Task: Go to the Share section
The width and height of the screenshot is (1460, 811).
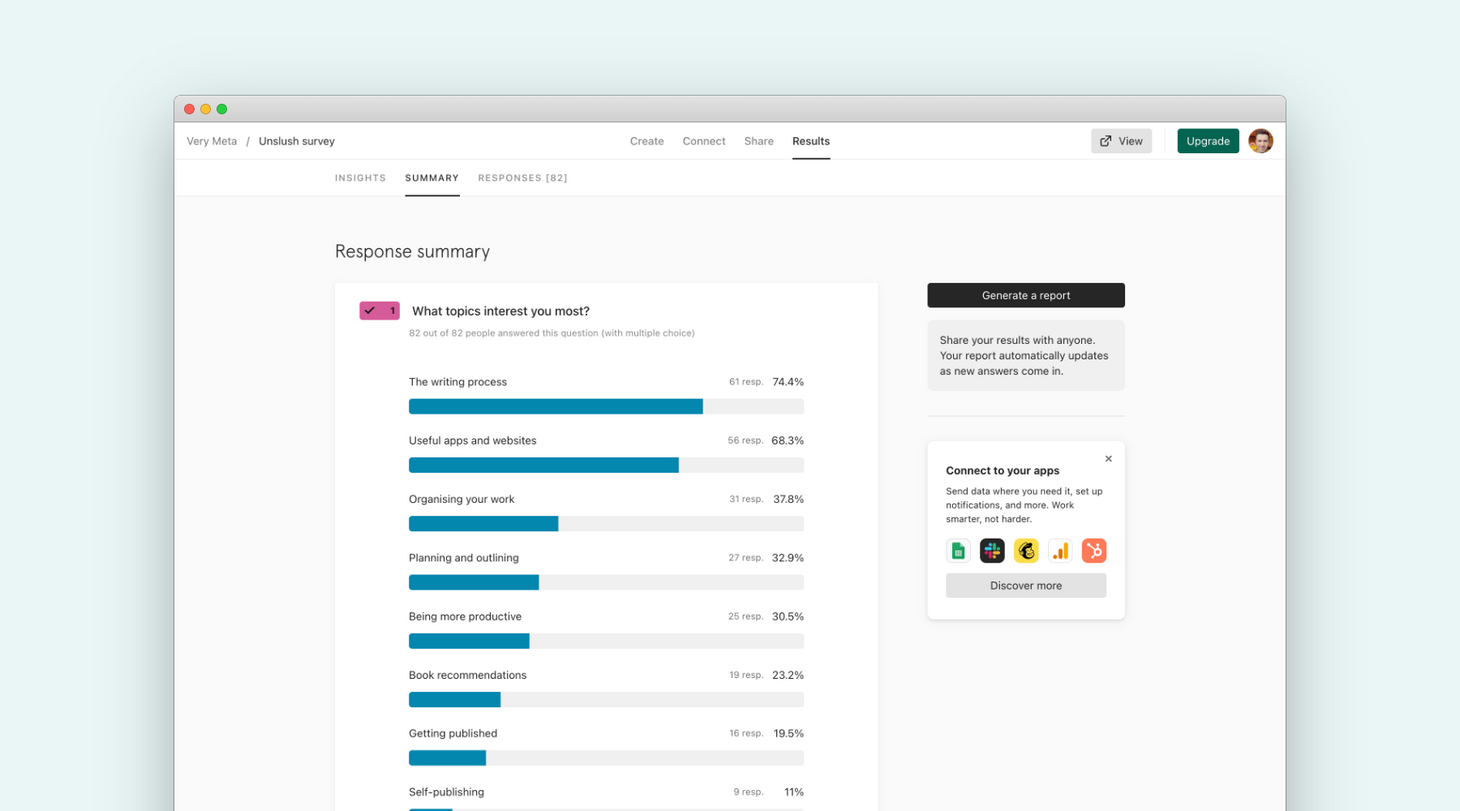Action: (759, 141)
